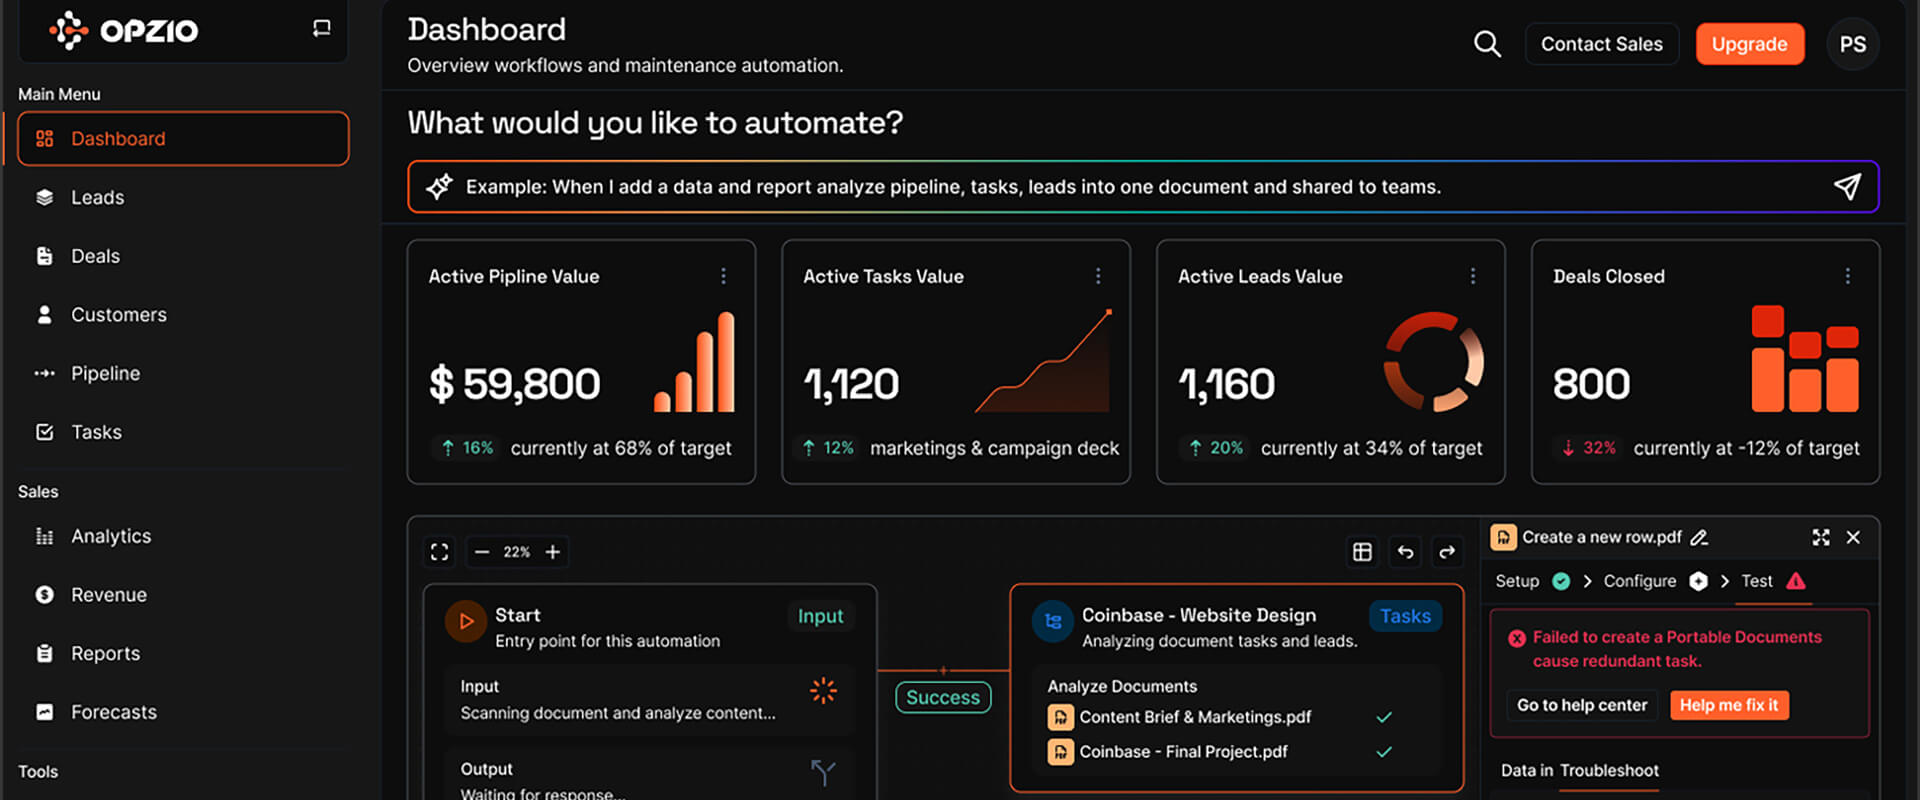This screenshot has width=1920, height=800.
Task: Click the Help me fix it button
Action: [x=1729, y=705]
